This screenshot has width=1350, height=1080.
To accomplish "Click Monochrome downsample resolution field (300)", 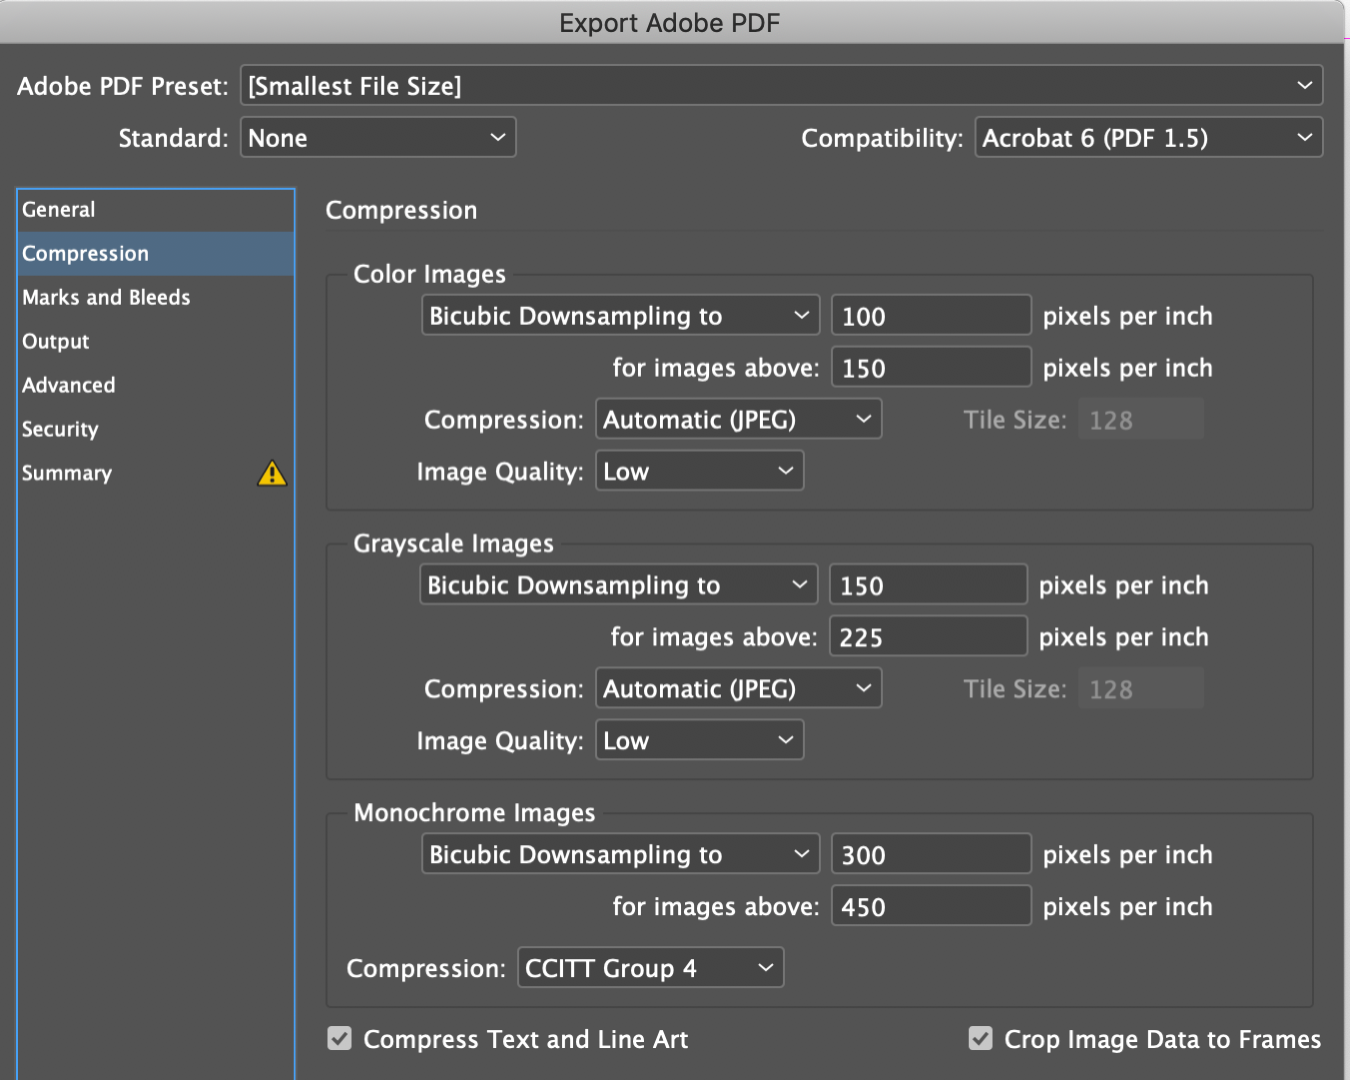I will point(930,855).
